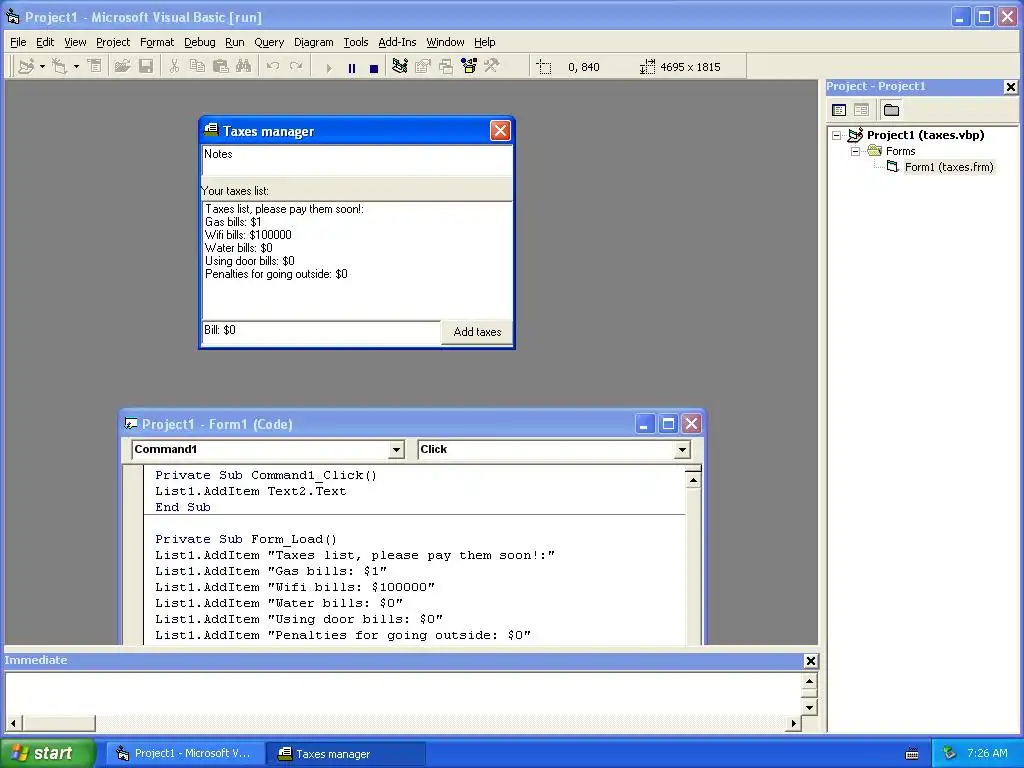The width and height of the screenshot is (1024, 768).
Task: Click the Start (Run) play button
Action: tap(328, 67)
